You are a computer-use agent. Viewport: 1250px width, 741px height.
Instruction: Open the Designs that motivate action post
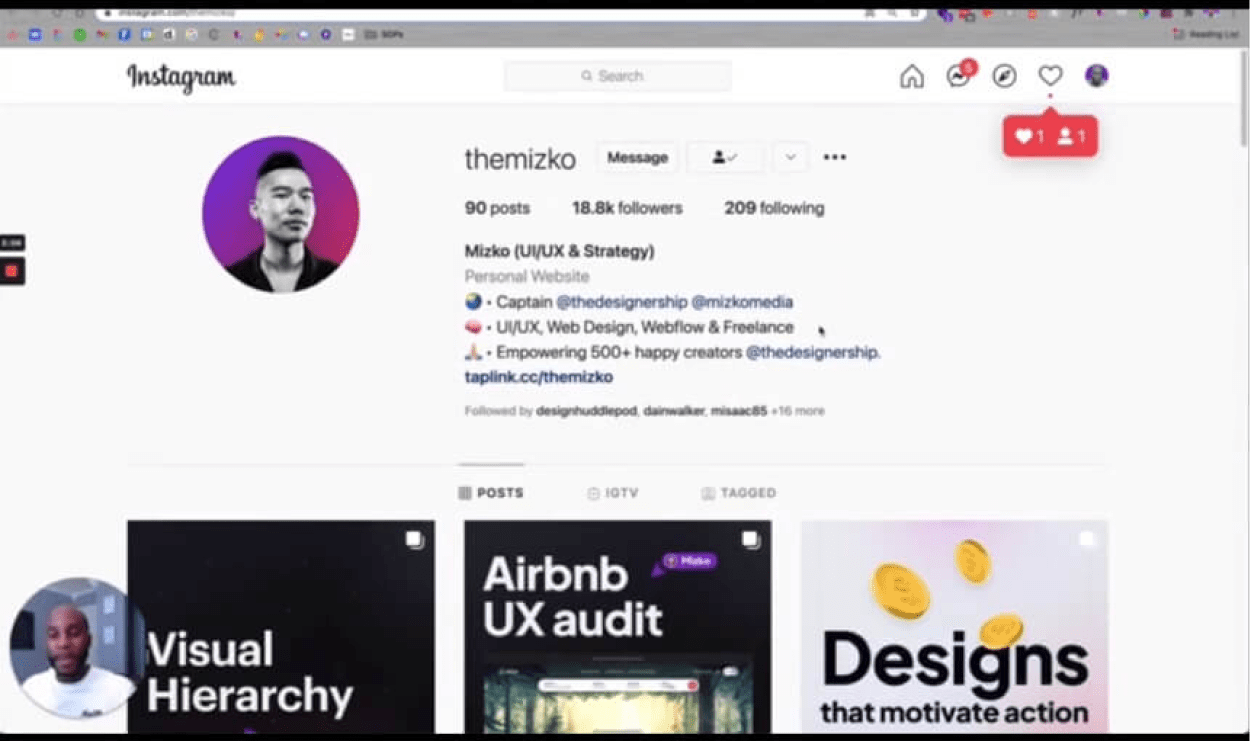coord(954,627)
